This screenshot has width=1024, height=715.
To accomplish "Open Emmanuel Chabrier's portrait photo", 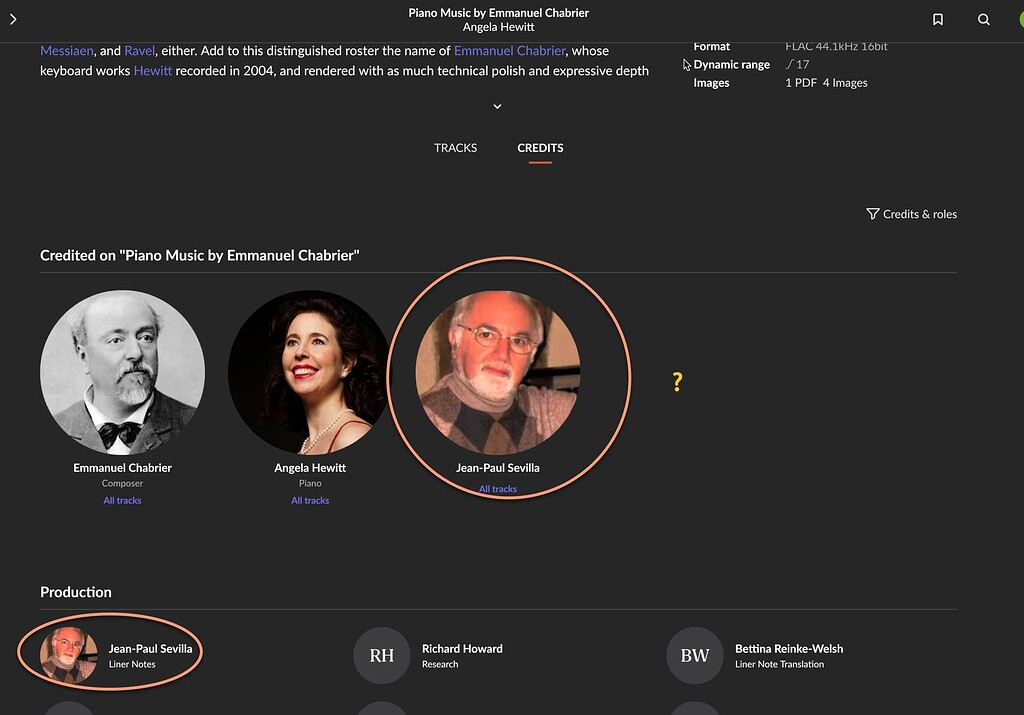I will [x=122, y=371].
